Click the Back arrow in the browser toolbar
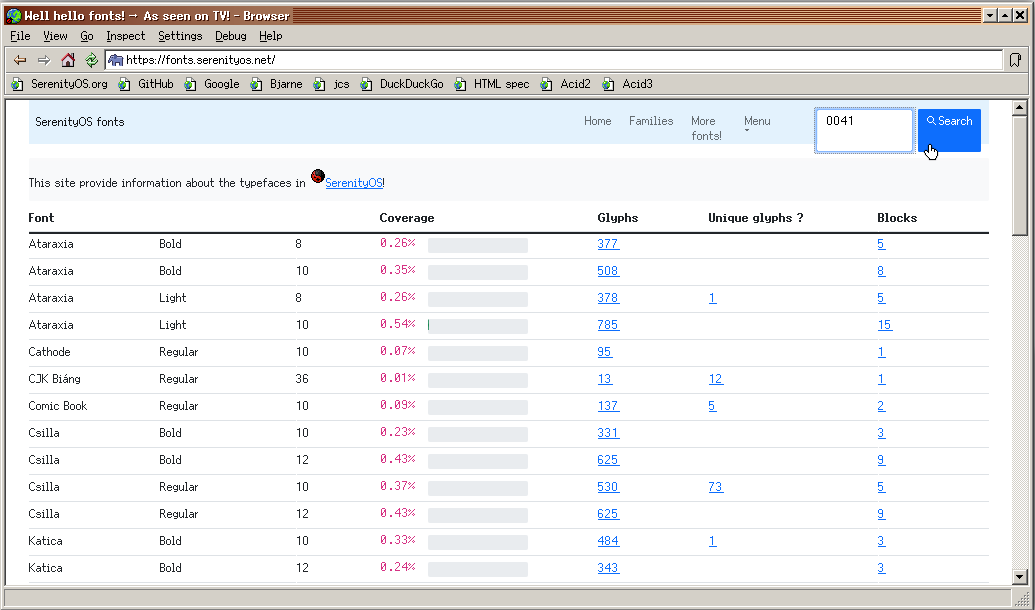This screenshot has width=1035, height=610. [20, 60]
